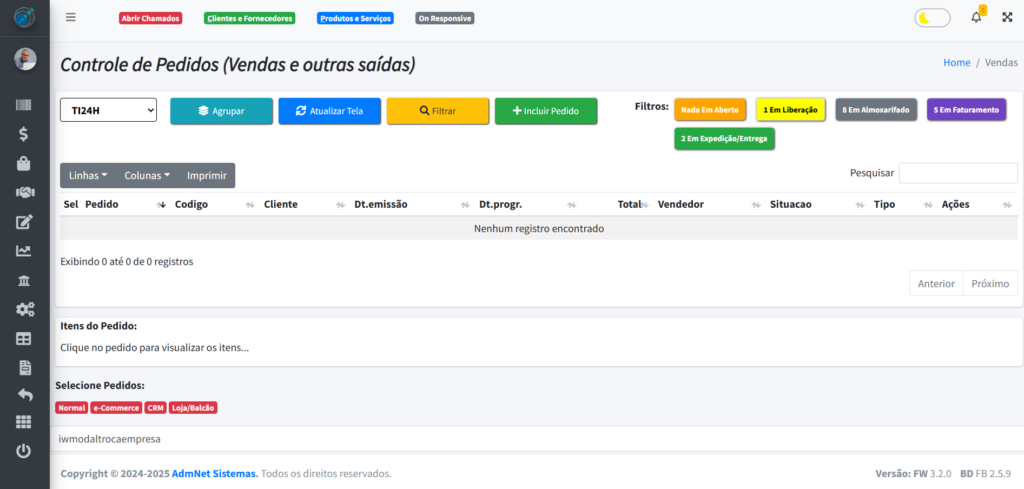Click the Incluir Pedido button
The width and height of the screenshot is (1024, 489).
(x=545, y=111)
